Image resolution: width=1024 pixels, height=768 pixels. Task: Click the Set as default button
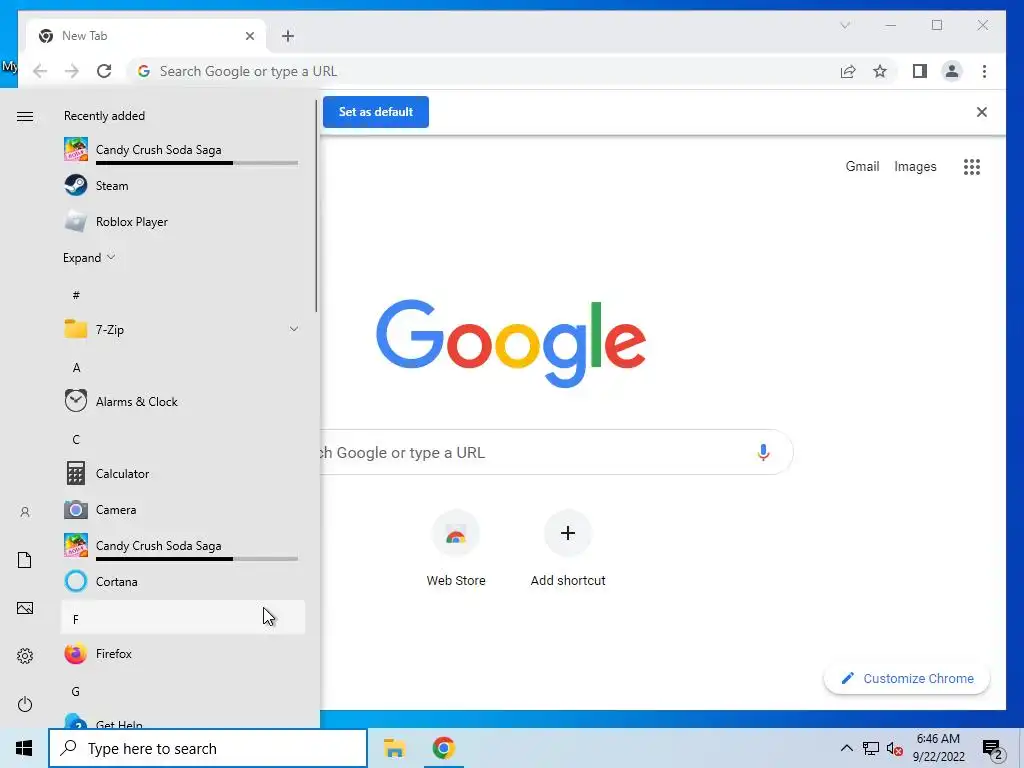pyautogui.click(x=376, y=112)
